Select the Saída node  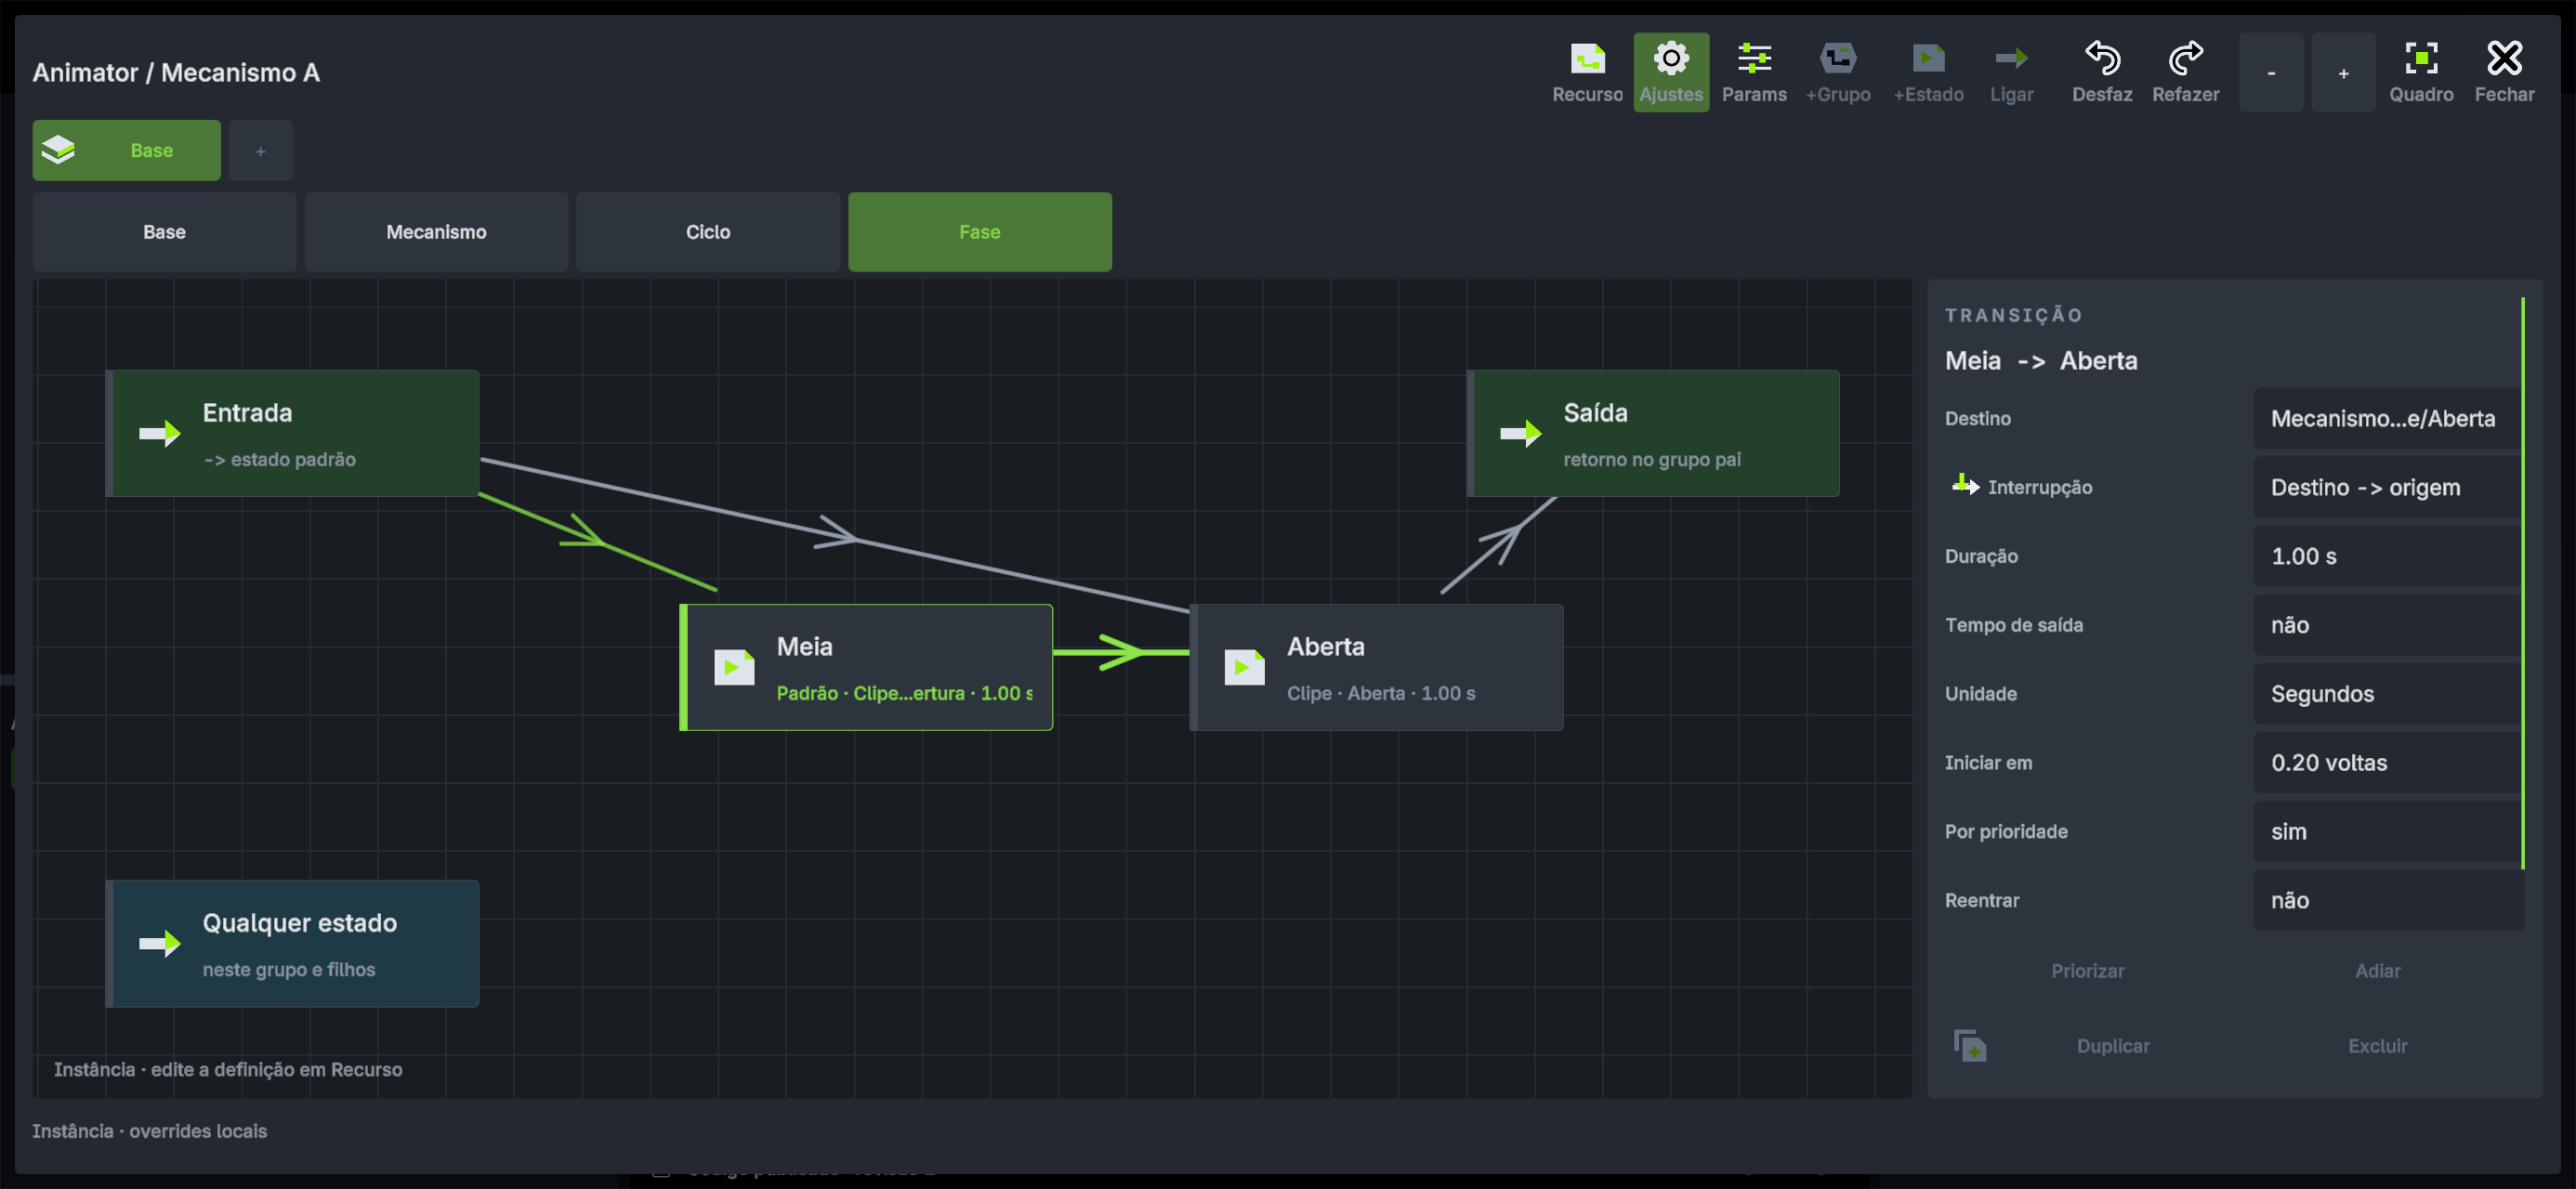[x=1653, y=433]
